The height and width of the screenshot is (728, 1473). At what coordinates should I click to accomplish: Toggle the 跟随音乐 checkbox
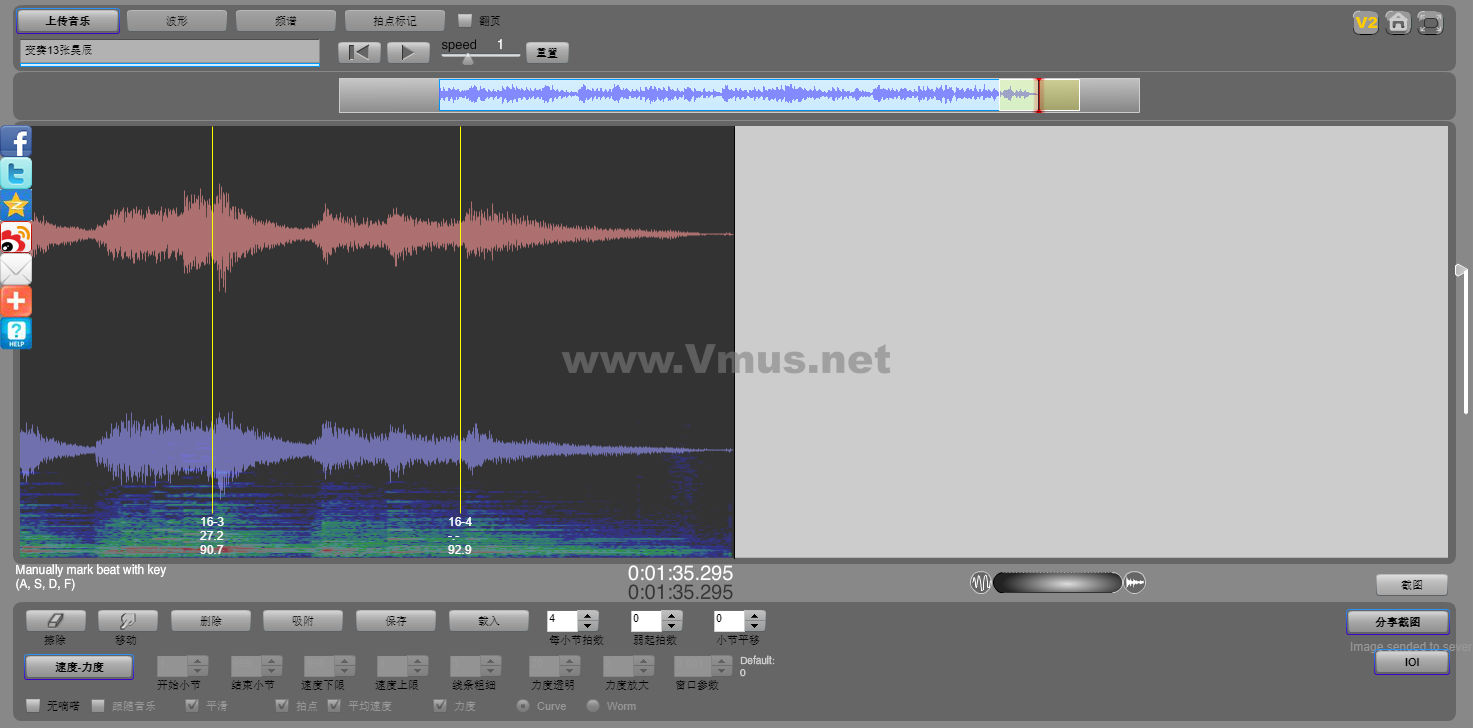coord(98,706)
